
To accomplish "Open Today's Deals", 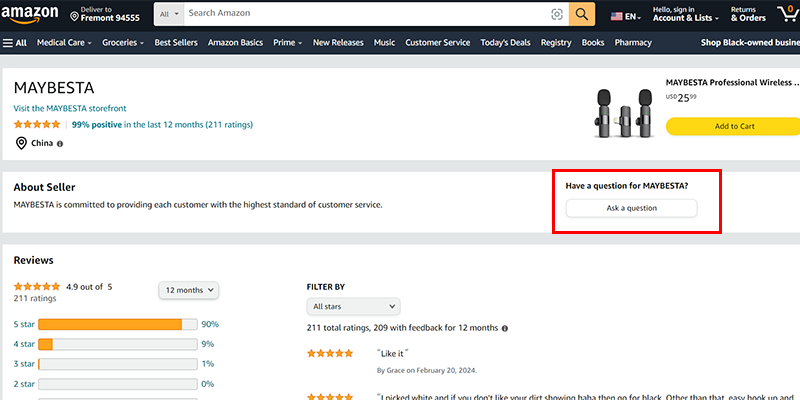I will (x=505, y=43).
